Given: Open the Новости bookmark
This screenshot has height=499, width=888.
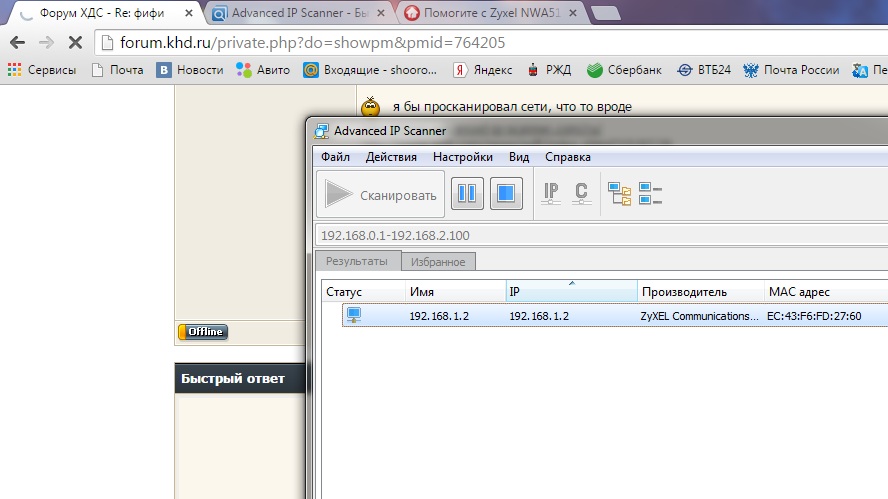Looking at the screenshot, I should tap(190, 70).
